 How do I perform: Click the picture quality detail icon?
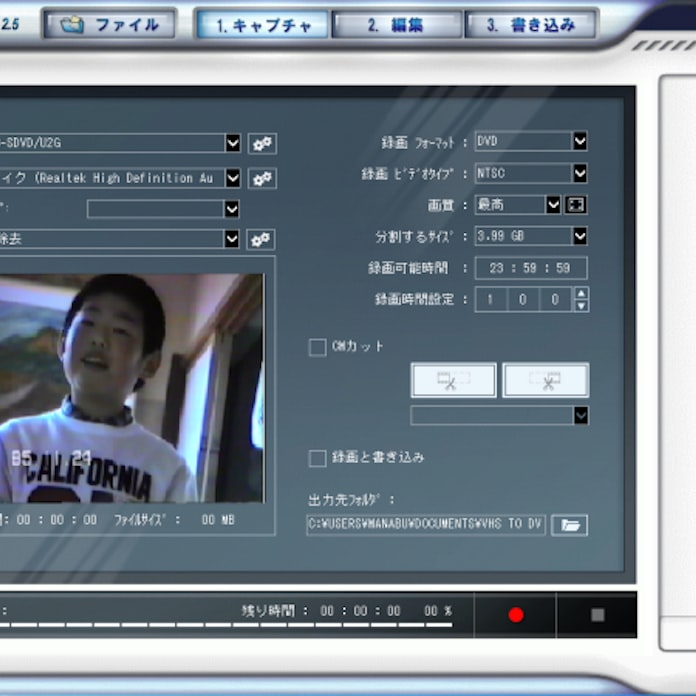tap(575, 205)
